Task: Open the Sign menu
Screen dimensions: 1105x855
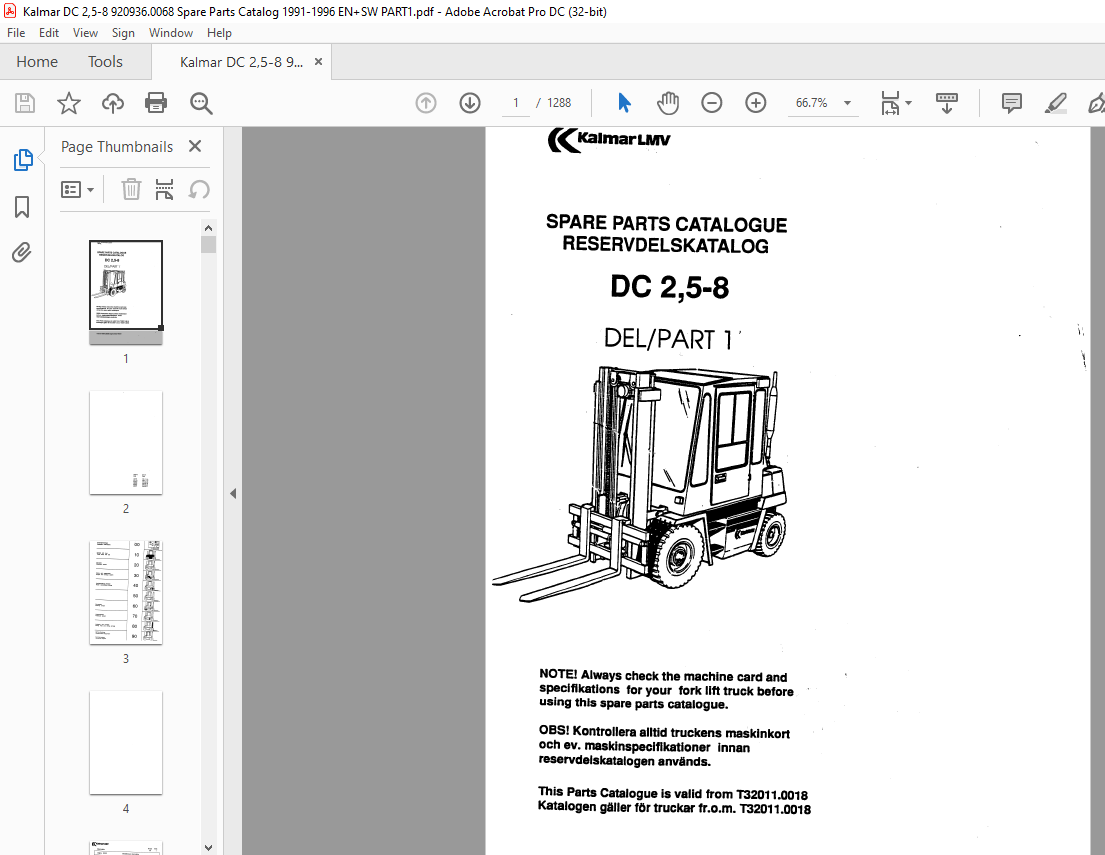Action: 123,33
